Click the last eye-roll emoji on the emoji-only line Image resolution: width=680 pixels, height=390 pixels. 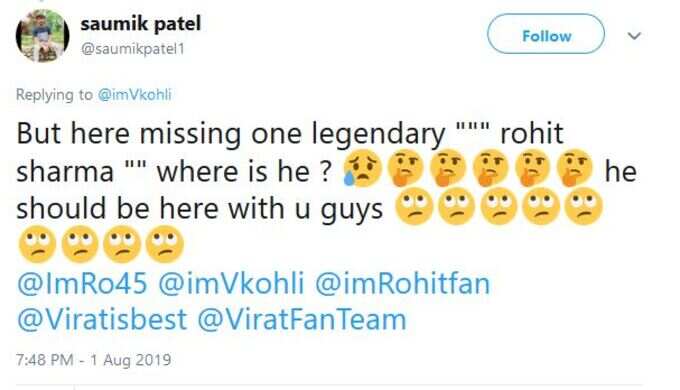coord(164,244)
